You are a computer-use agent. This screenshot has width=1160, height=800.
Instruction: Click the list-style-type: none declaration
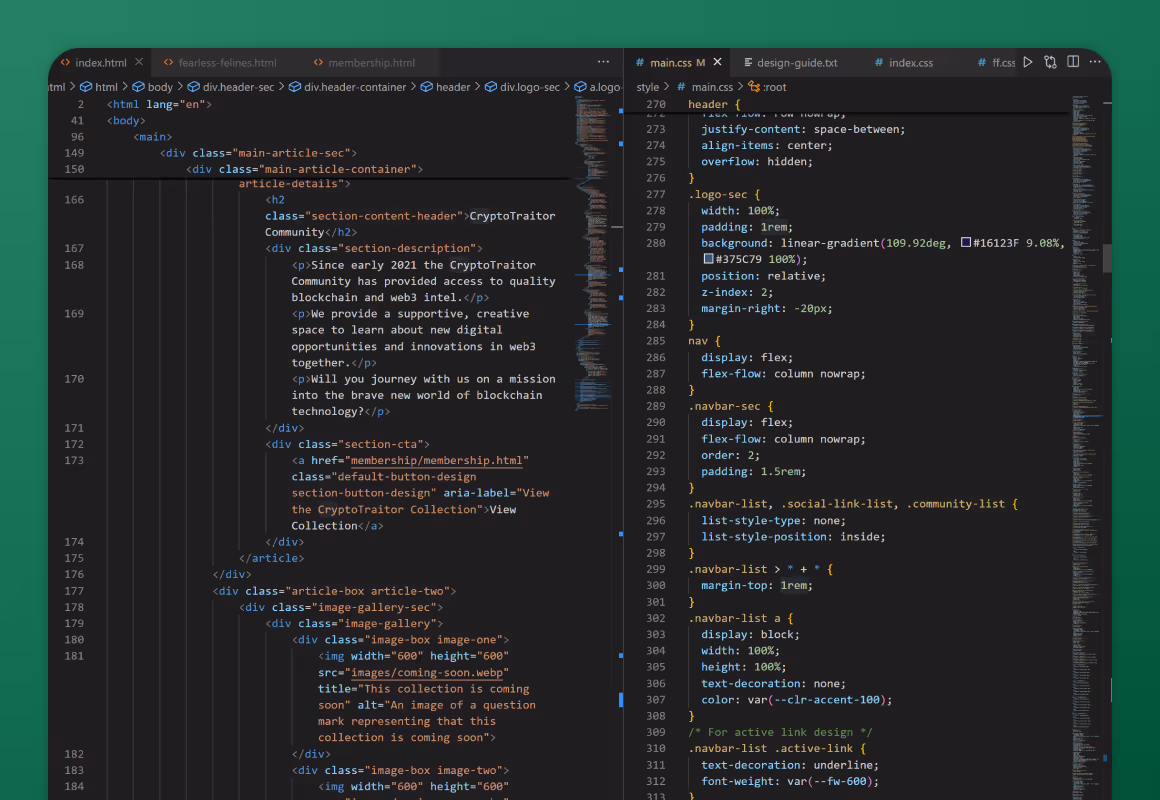[x=774, y=521]
